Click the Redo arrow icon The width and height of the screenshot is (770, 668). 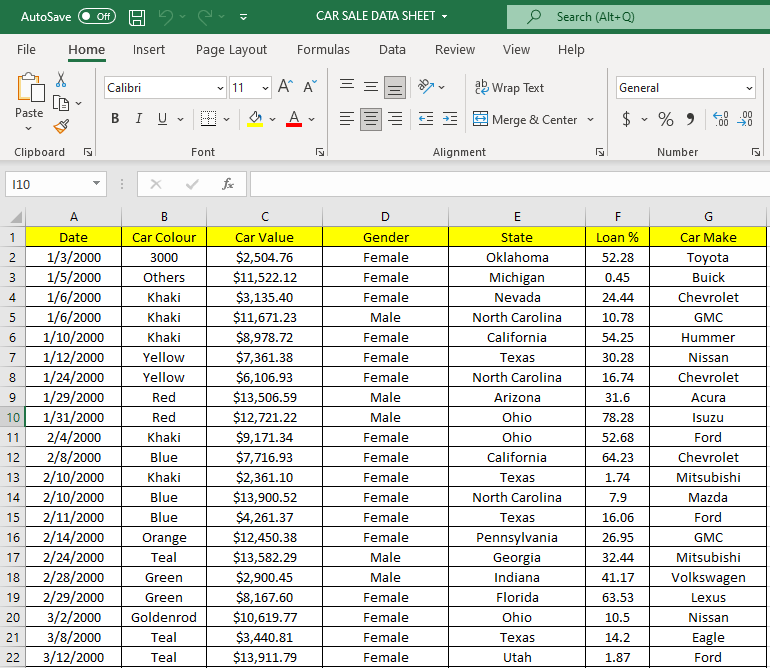coord(205,17)
